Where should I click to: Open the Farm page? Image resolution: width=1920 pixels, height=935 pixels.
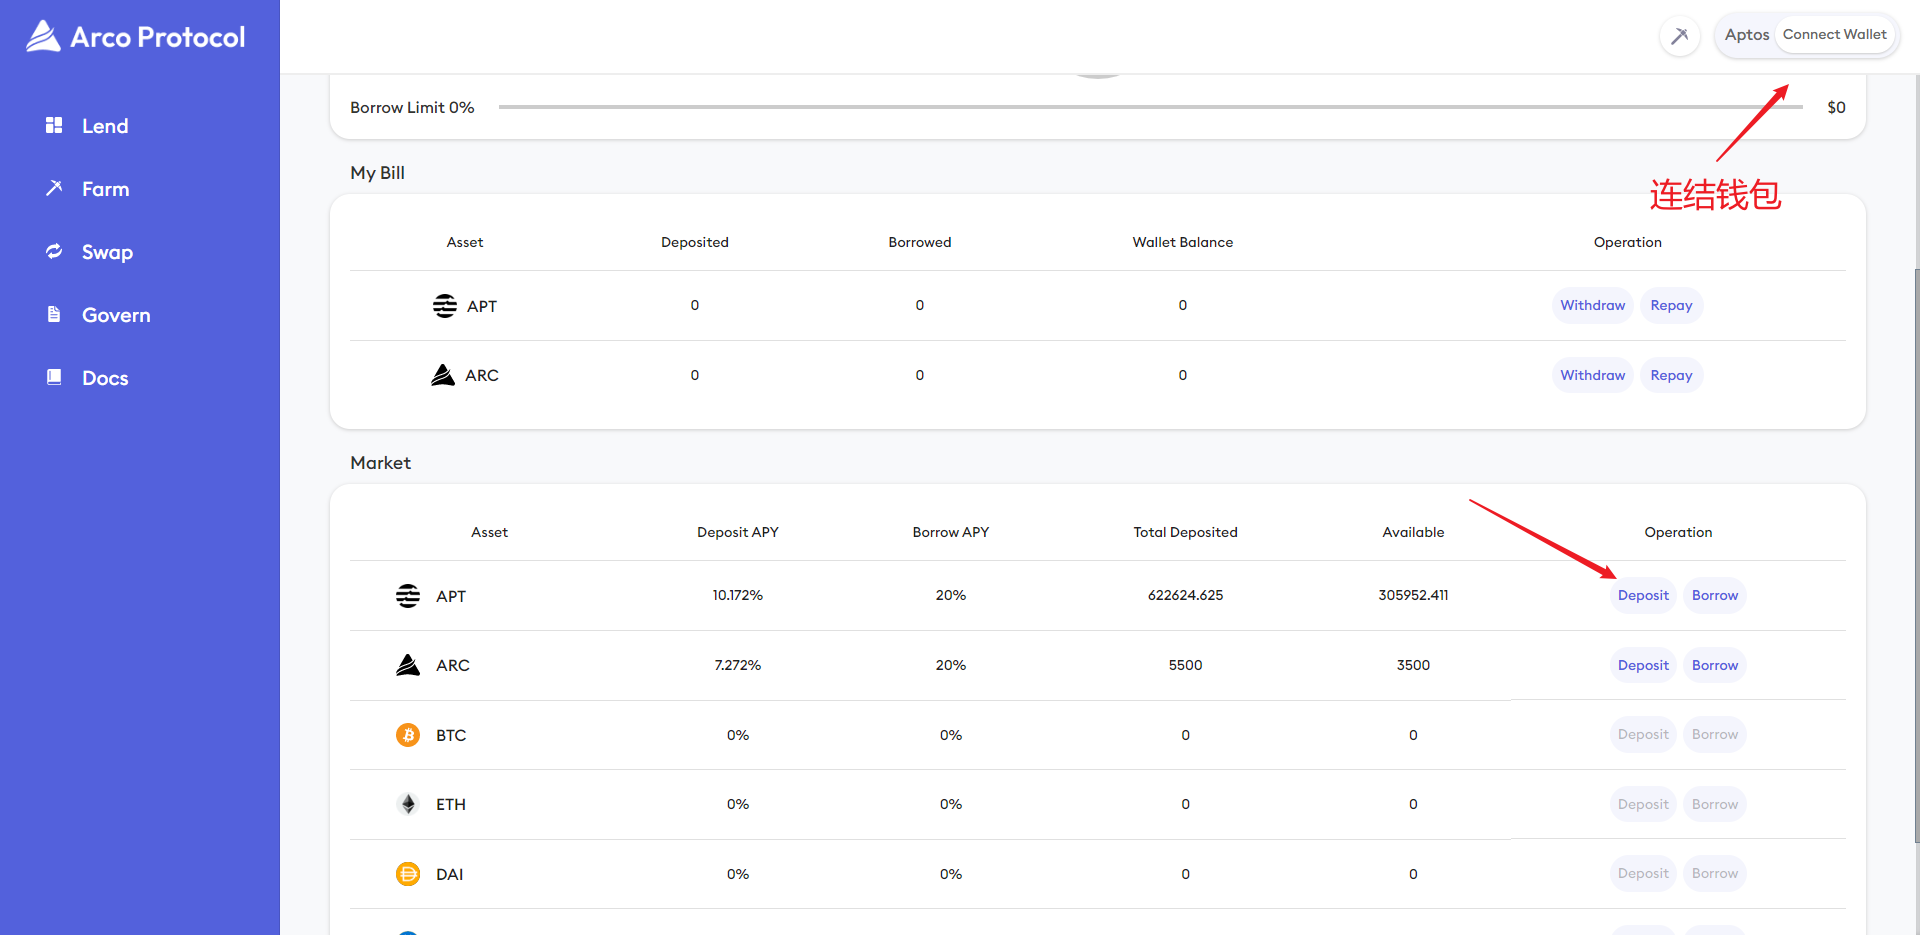(105, 189)
